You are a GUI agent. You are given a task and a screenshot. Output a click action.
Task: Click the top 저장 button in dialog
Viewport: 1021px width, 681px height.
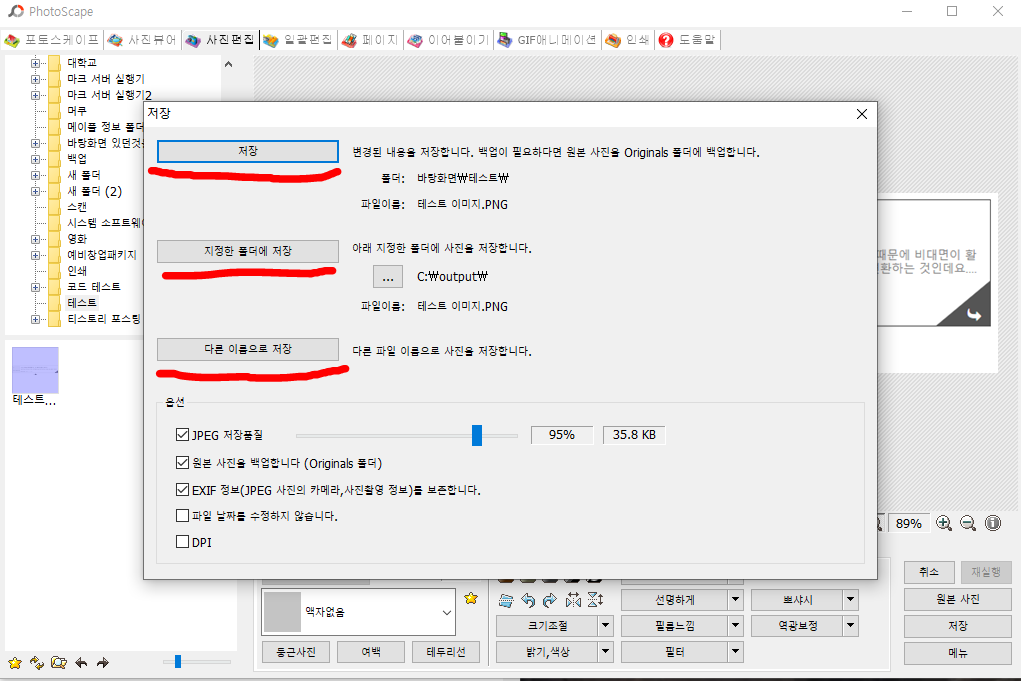click(x=247, y=151)
